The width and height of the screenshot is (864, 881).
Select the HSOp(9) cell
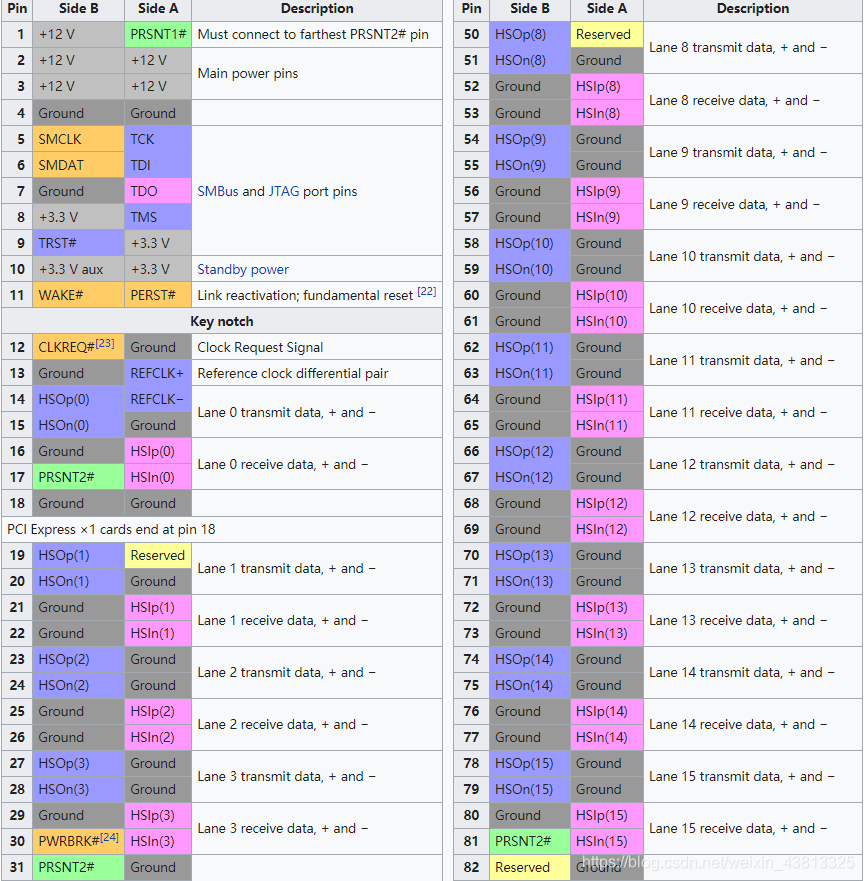[x=530, y=139]
